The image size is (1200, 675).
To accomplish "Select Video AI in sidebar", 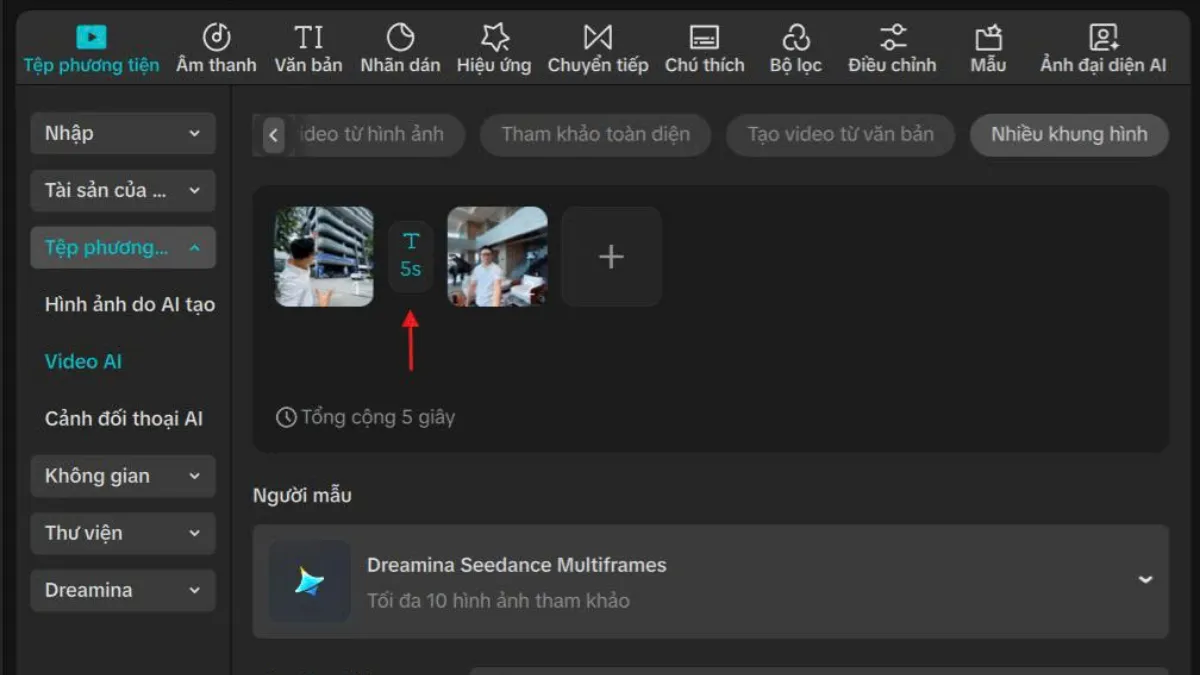I will [83, 362].
